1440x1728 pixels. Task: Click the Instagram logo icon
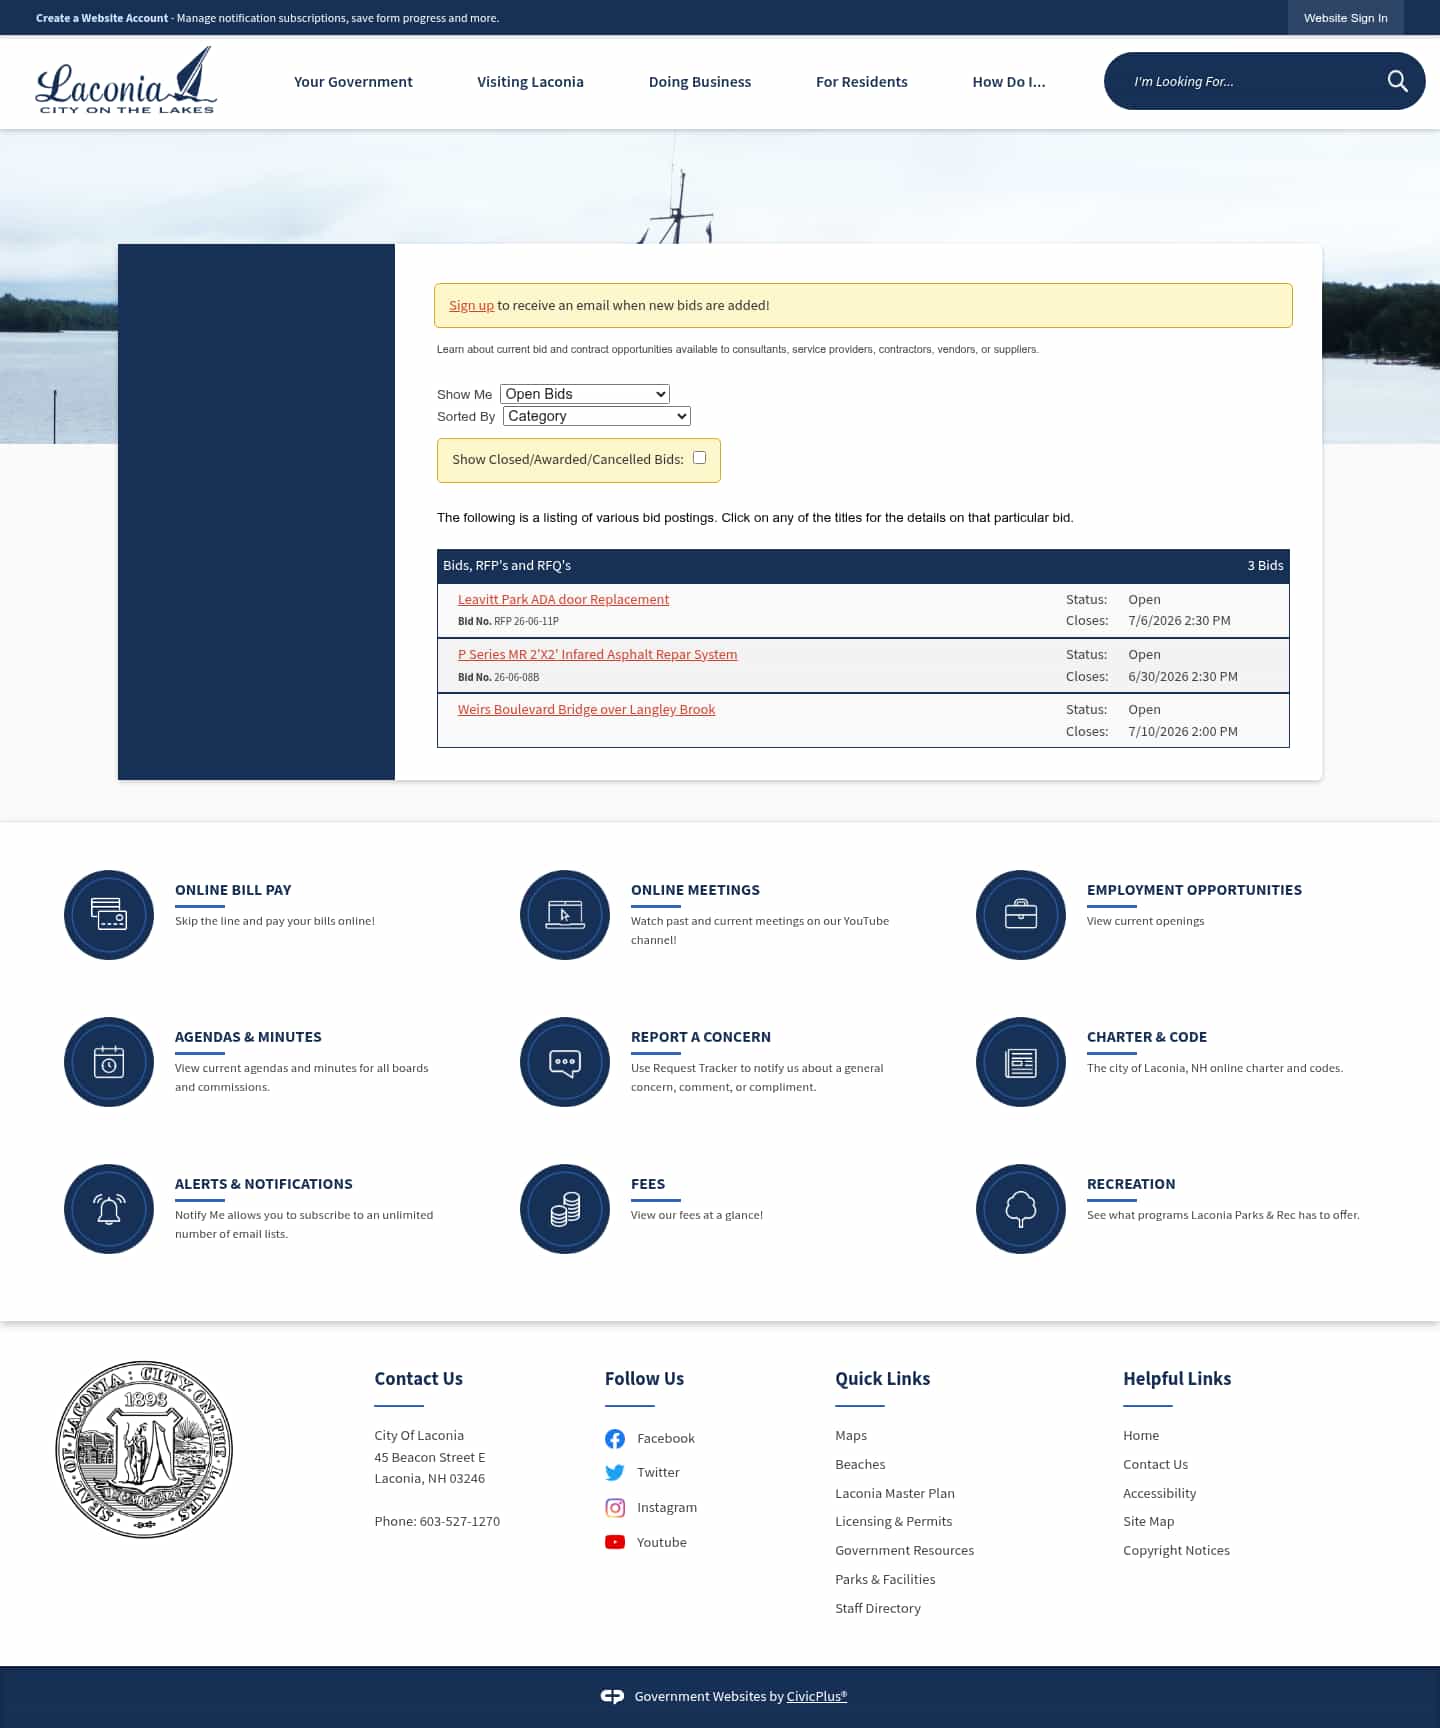[615, 1507]
